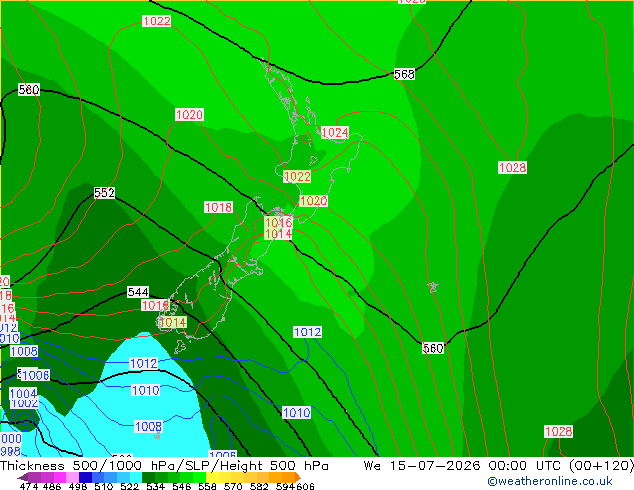Select the purple legend swatch above 474
The height and width of the screenshot is (490, 634).
coord(34,477)
